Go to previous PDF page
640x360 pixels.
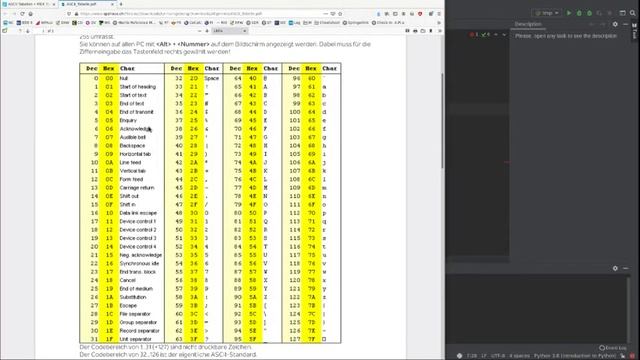point(19,31)
